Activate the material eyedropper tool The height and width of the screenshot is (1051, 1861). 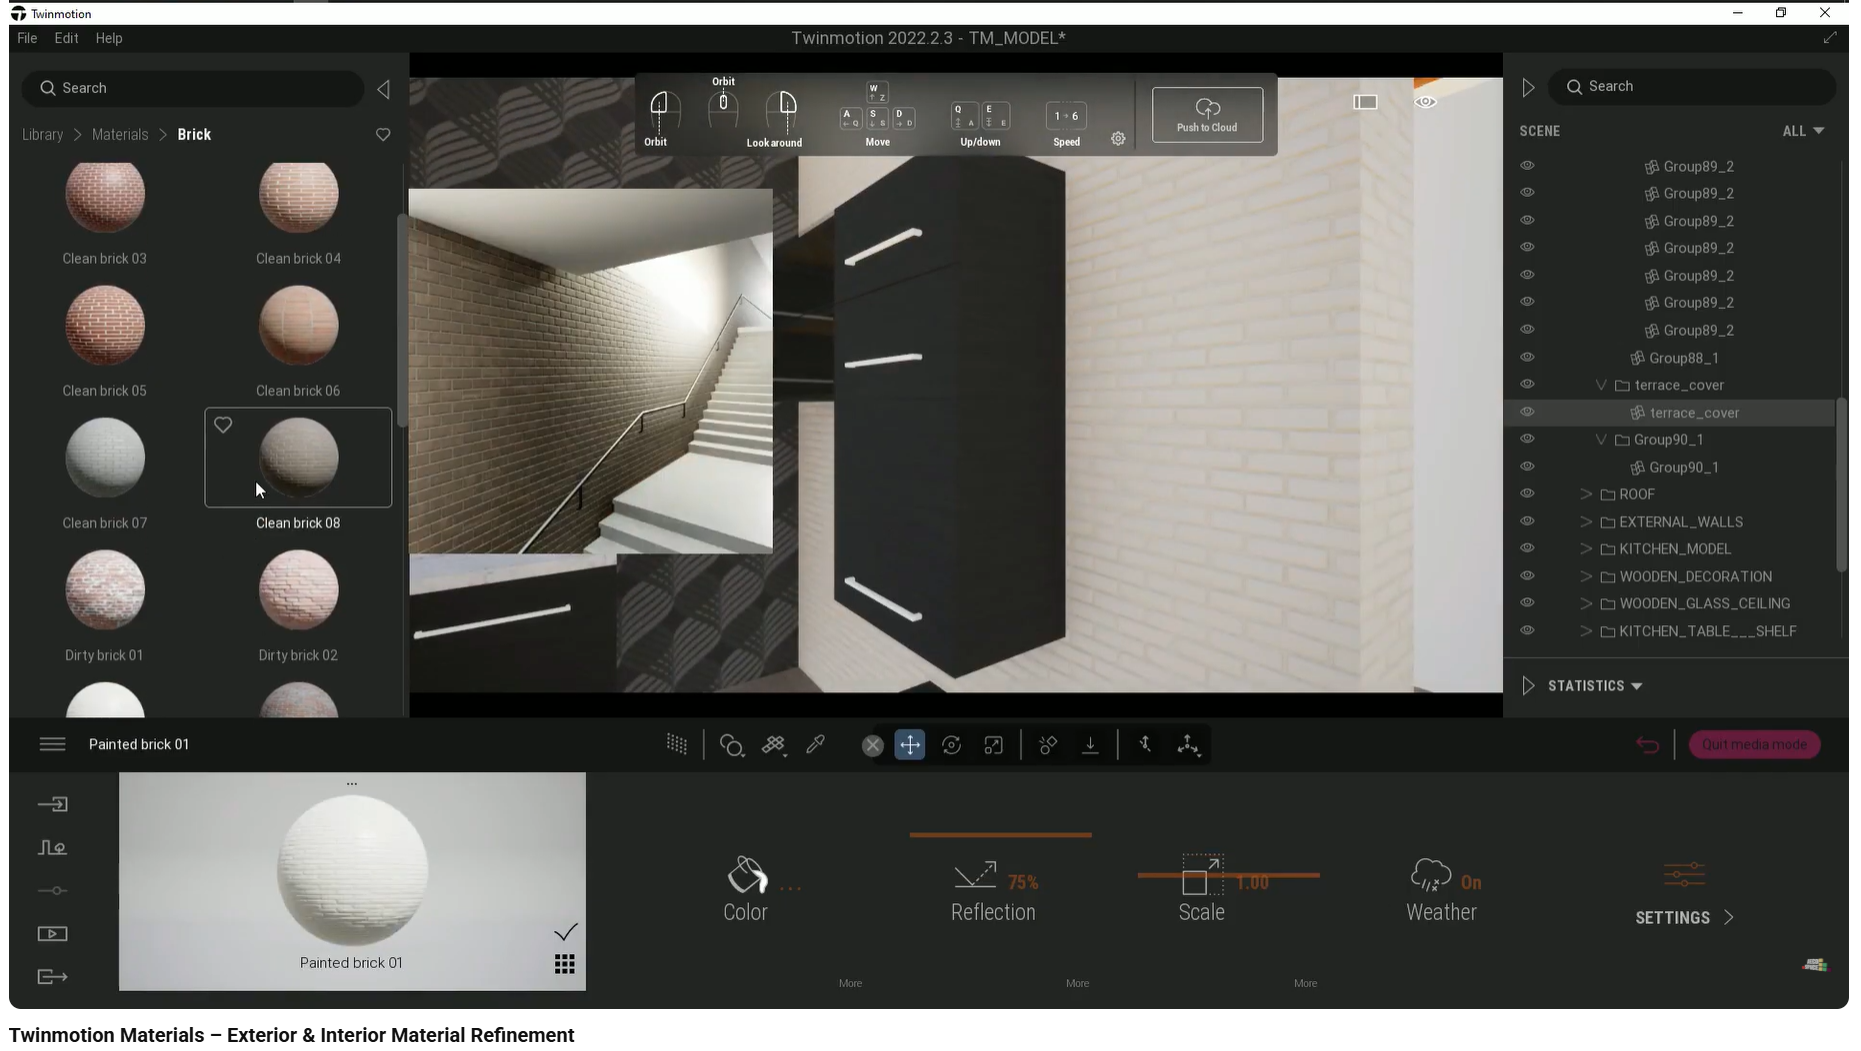[x=816, y=744]
